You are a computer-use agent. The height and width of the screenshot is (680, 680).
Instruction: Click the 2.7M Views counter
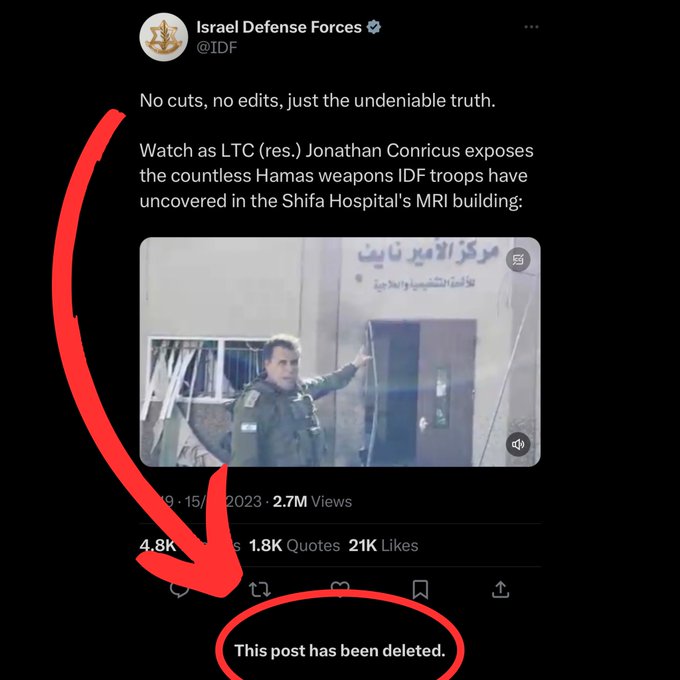(312, 501)
